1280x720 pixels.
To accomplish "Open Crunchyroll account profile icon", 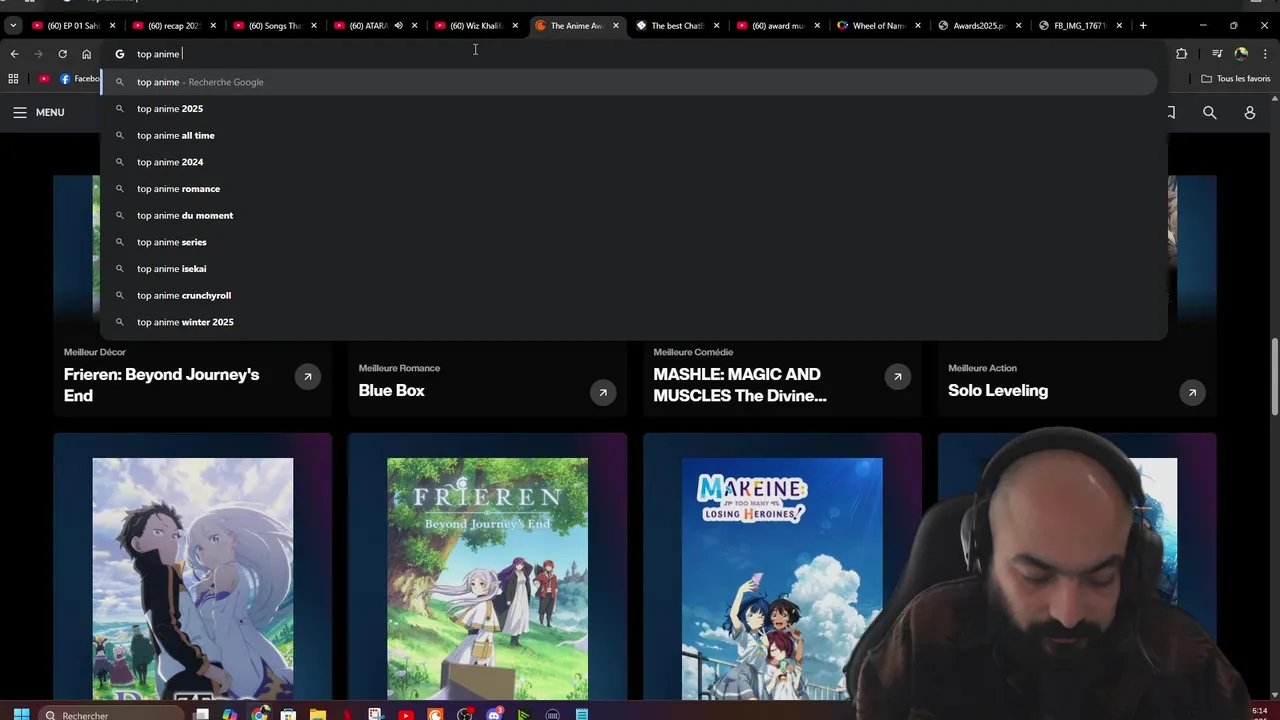I will click(x=1250, y=113).
